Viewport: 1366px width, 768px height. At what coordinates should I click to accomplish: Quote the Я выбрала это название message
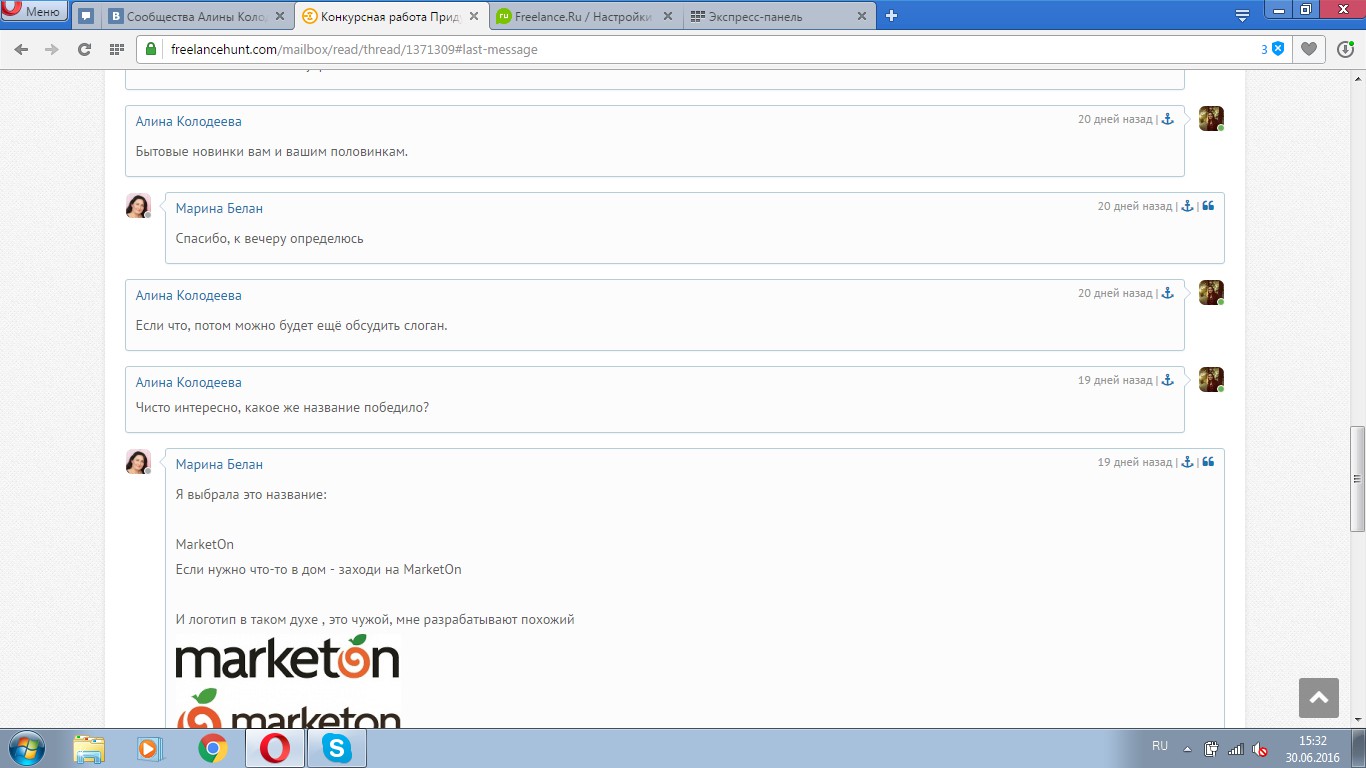click(1208, 462)
